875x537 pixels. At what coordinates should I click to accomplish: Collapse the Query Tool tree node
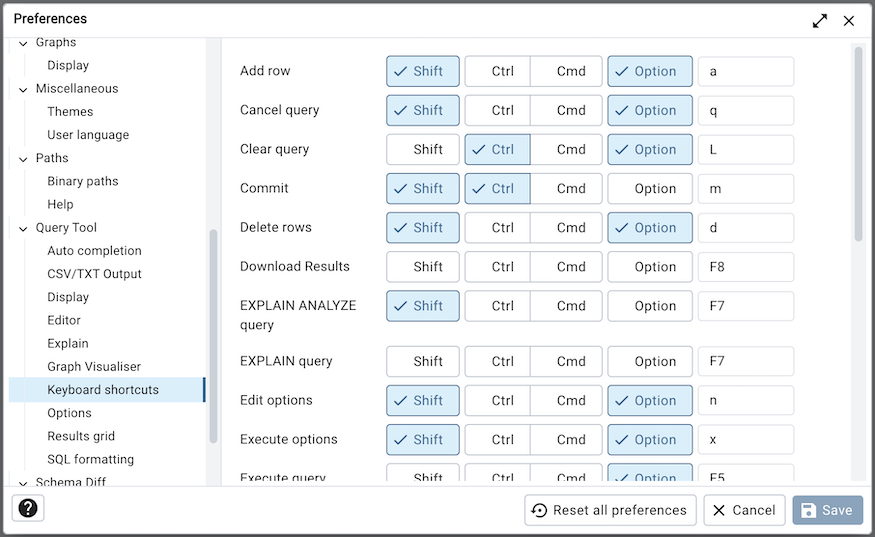[23, 228]
